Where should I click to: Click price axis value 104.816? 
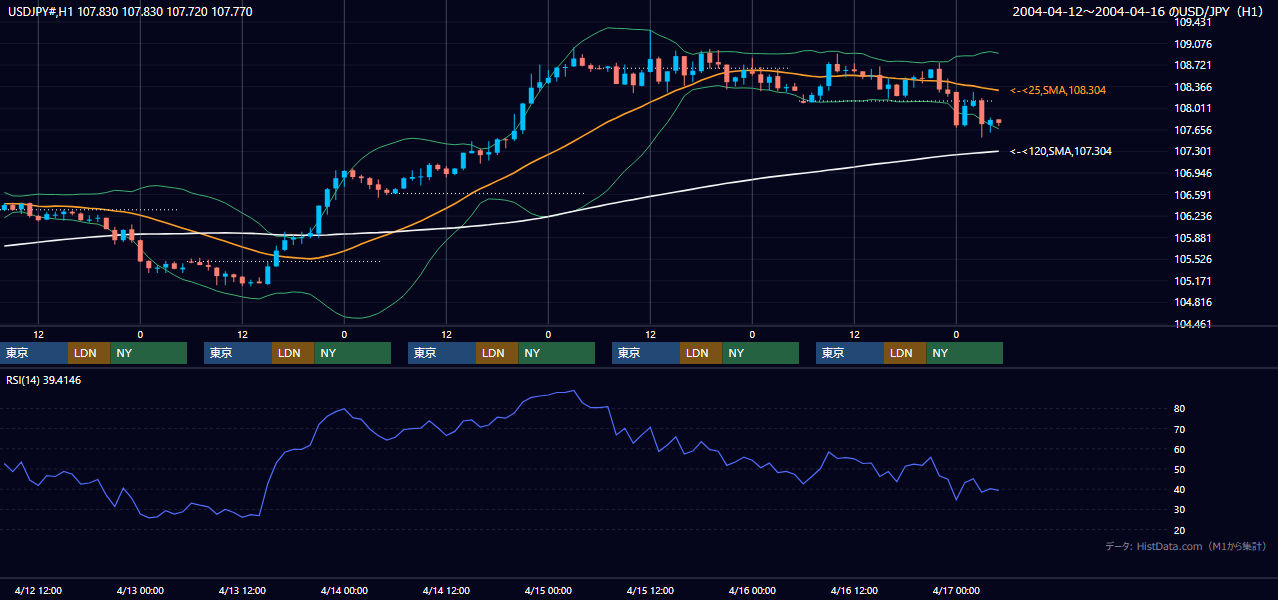pyautogui.click(x=1193, y=302)
